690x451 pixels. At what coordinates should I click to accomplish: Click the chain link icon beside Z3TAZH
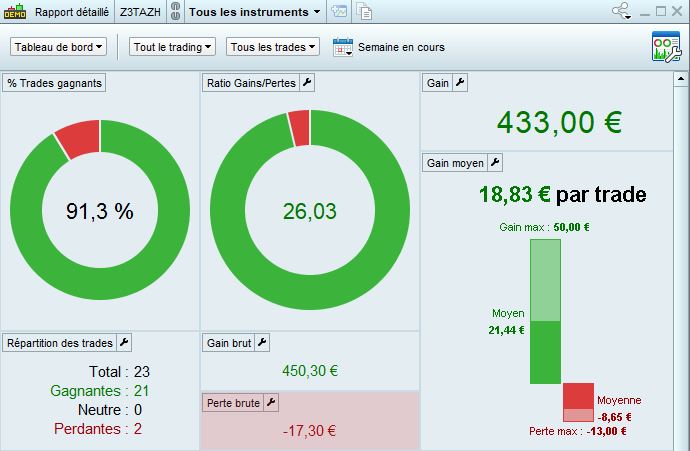(x=175, y=12)
